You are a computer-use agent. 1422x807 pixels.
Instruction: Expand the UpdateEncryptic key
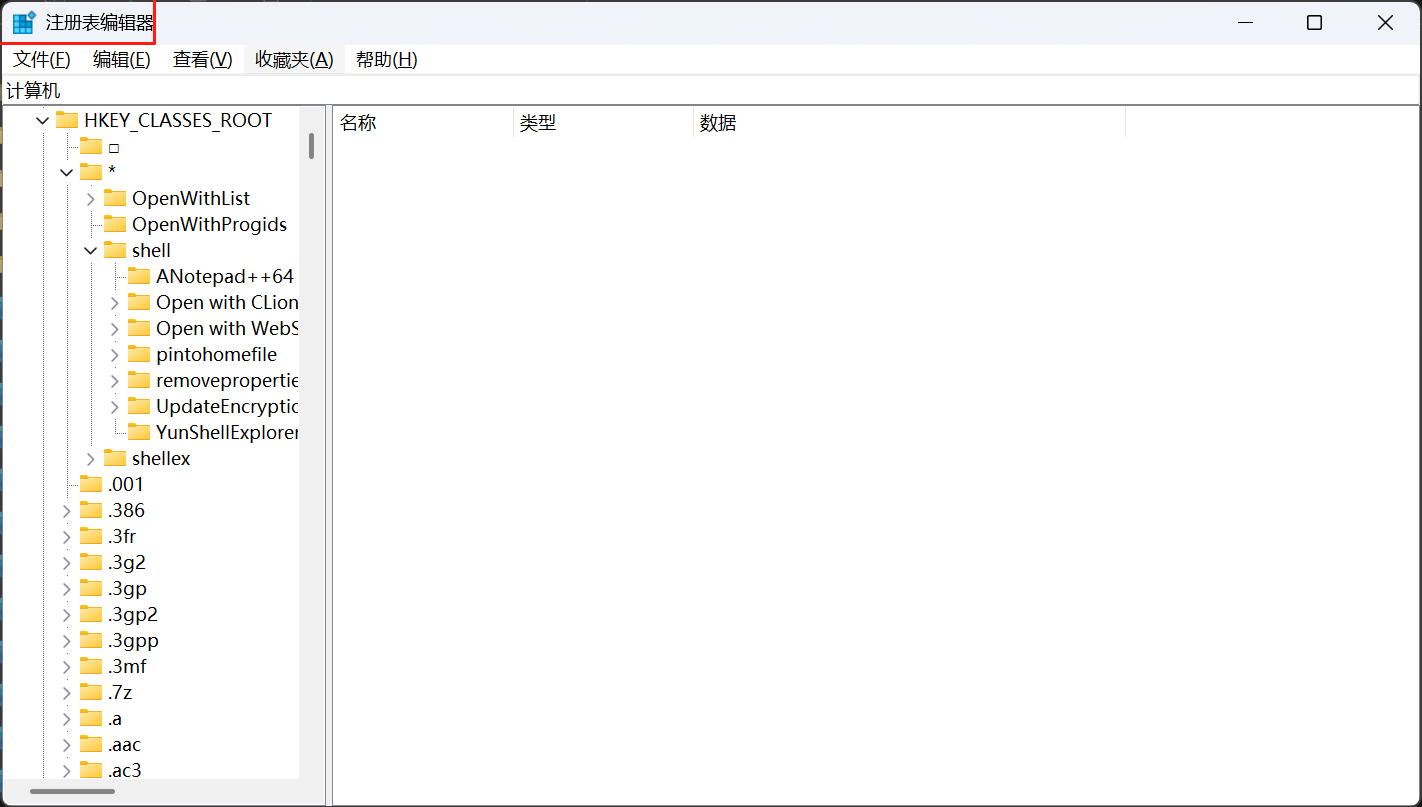pos(114,407)
